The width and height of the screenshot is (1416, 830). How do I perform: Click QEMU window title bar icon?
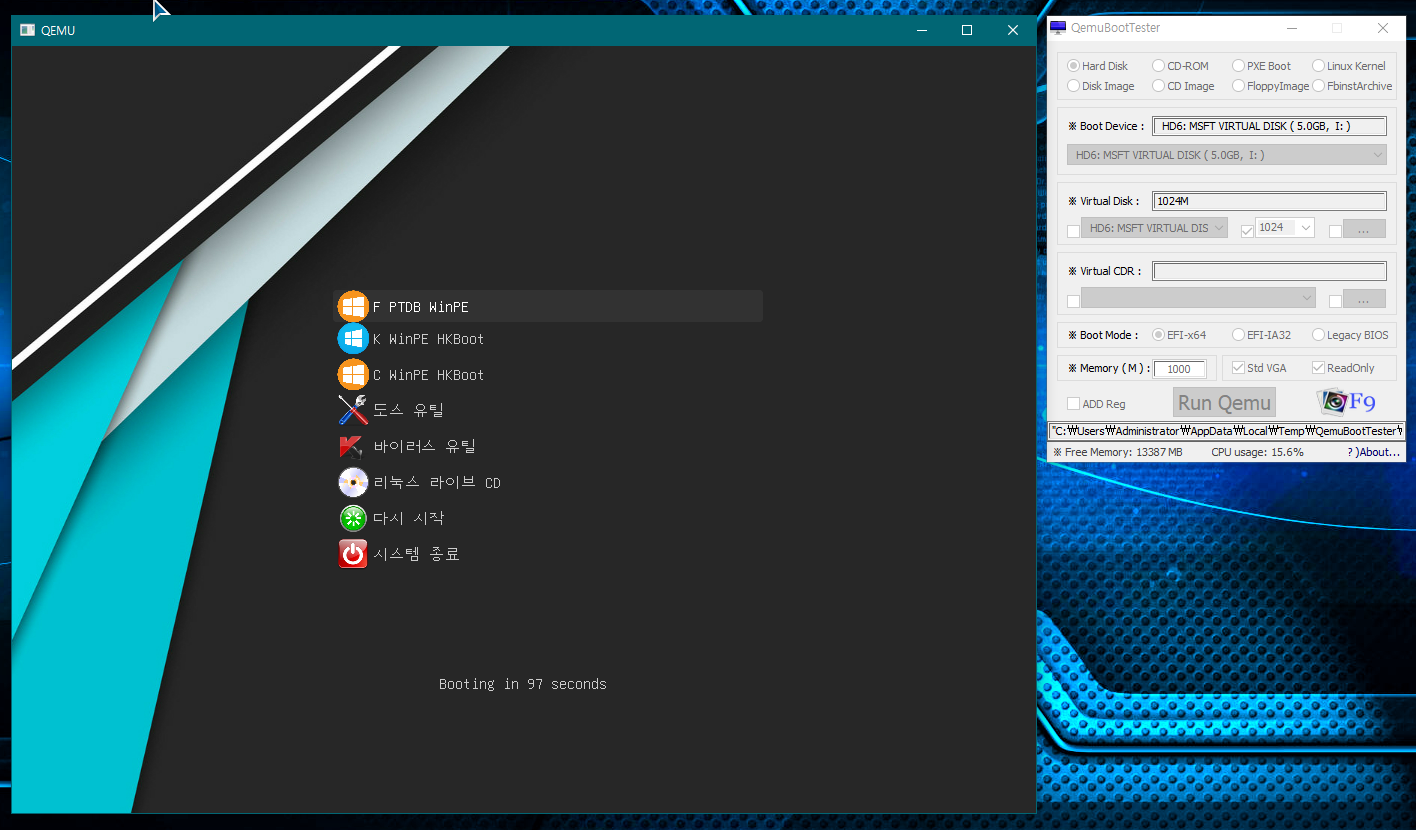[28, 30]
